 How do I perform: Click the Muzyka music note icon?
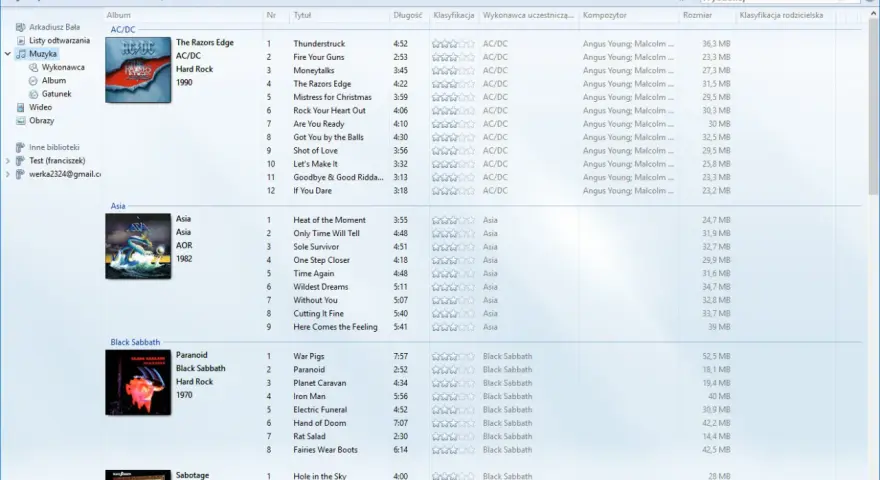click(21, 54)
